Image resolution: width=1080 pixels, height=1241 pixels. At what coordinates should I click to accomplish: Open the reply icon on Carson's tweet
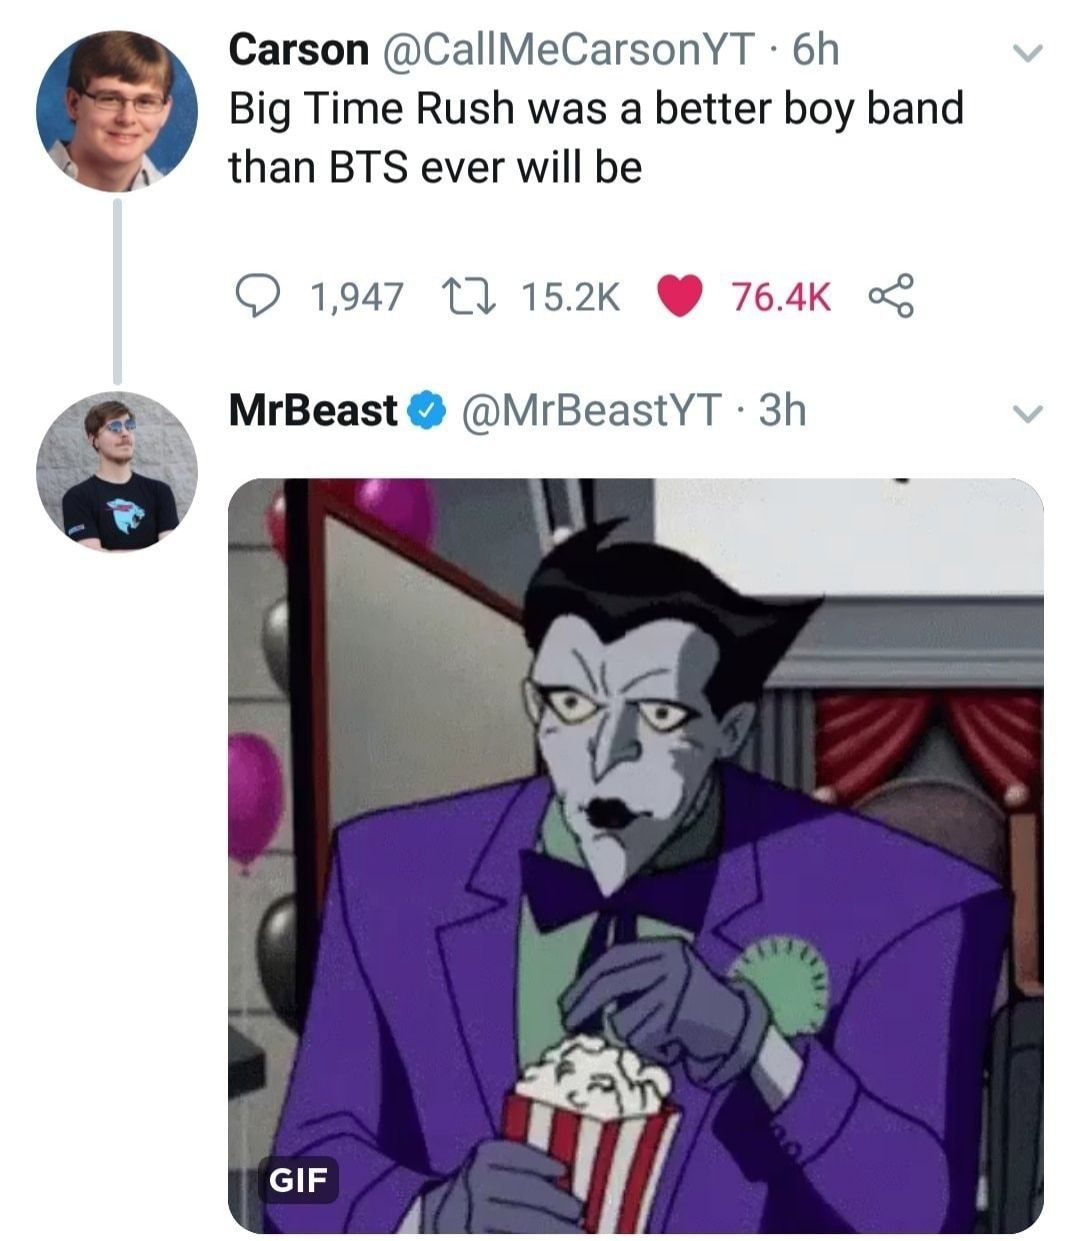(x=257, y=296)
